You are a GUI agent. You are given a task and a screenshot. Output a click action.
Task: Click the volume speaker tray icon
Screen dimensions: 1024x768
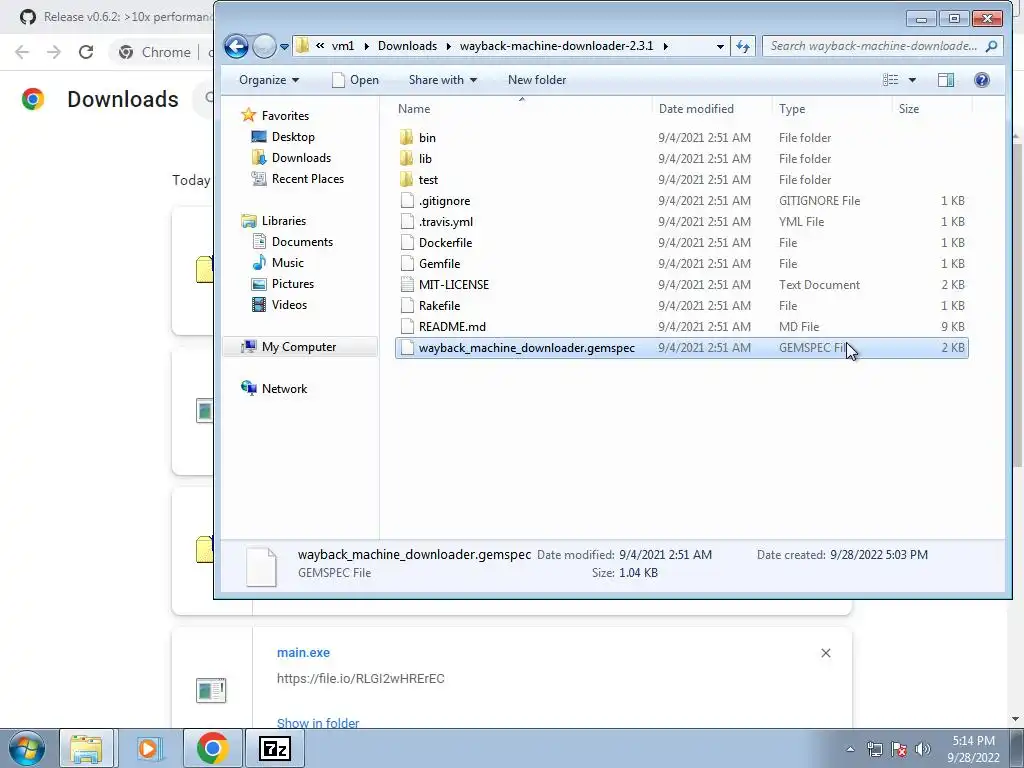click(x=923, y=749)
